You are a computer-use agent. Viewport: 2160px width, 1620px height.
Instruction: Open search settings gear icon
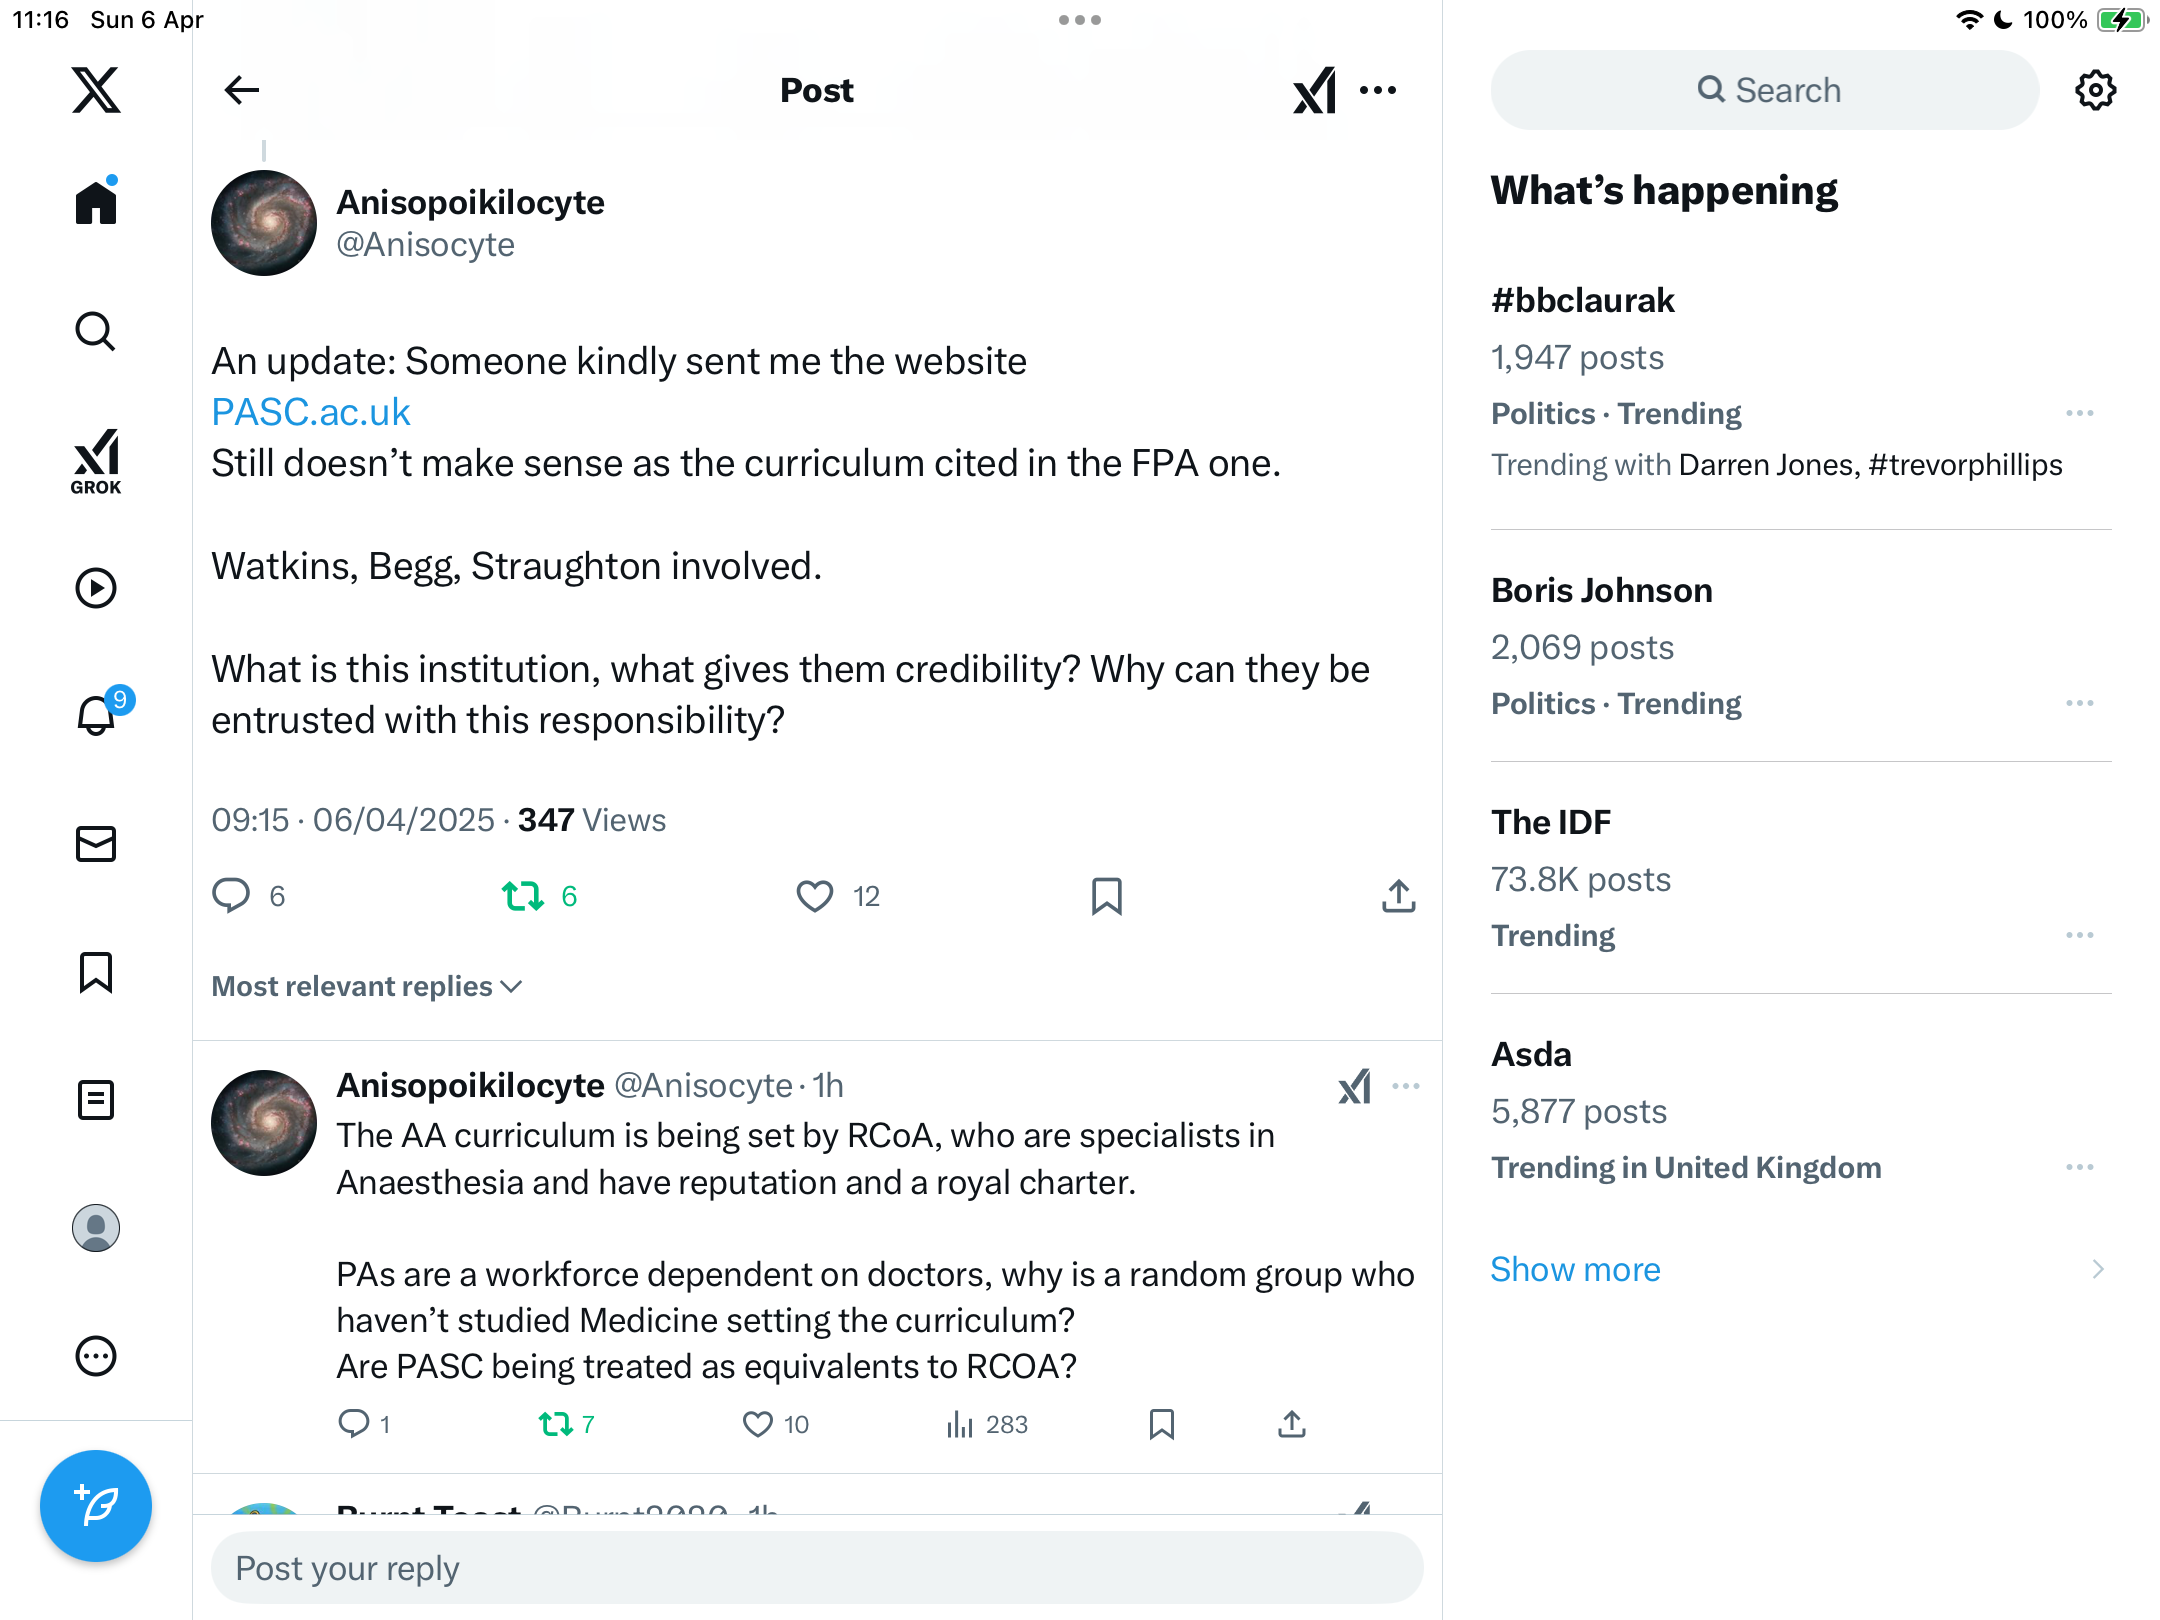point(2095,90)
